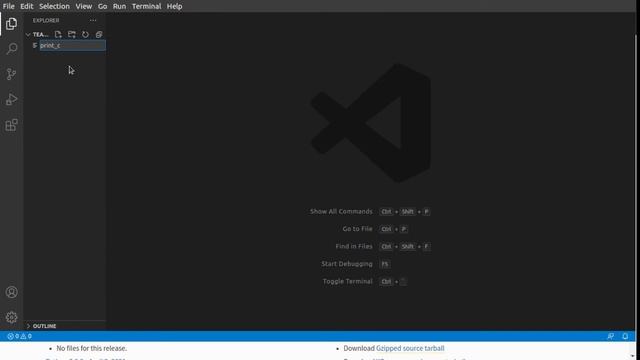The width and height of the screenshot is (640, 360).
Task: Open the Search view icon
Action: point(11,49)
